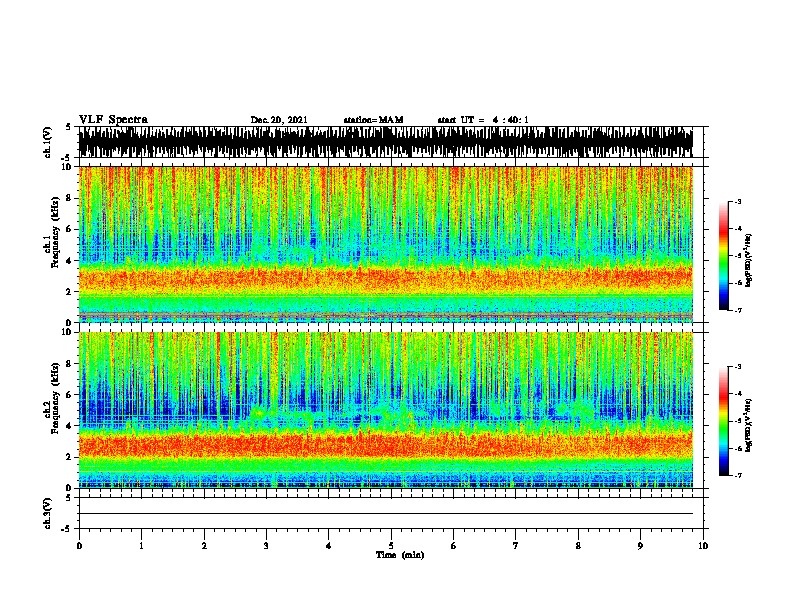Screen dimensions: 792x612
Task: Click the 'VLF Spectra' title text
Action: (x=113, y=120)
